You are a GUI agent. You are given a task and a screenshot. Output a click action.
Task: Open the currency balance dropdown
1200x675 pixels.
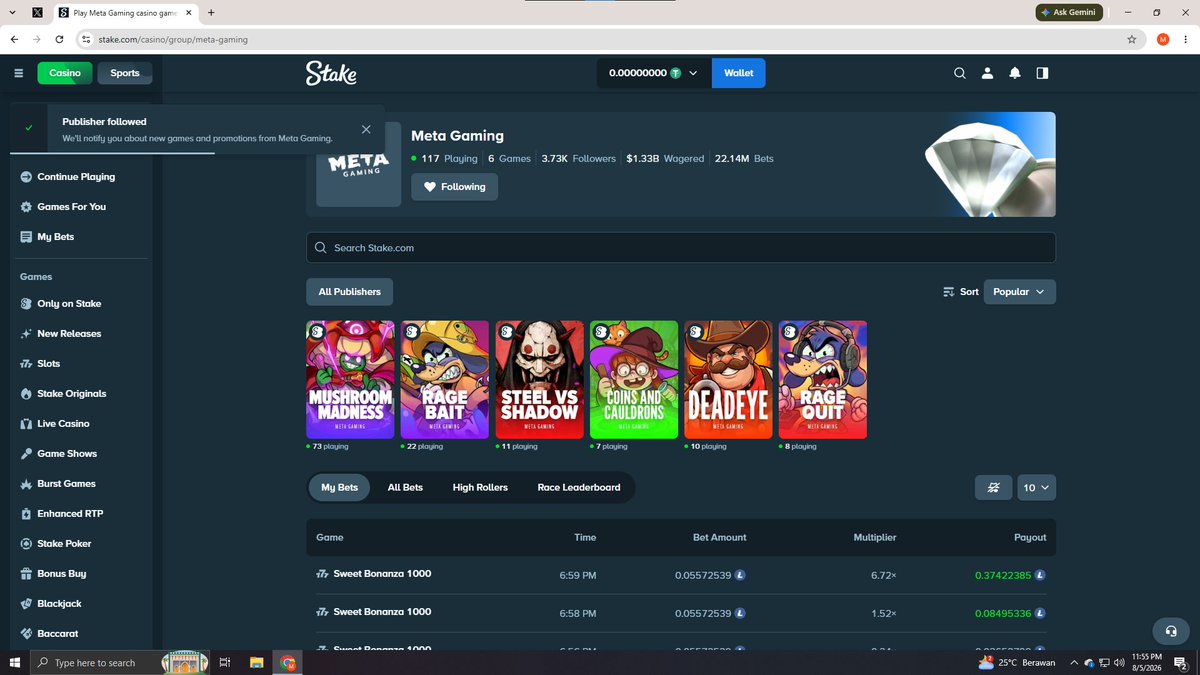(654, 73)
